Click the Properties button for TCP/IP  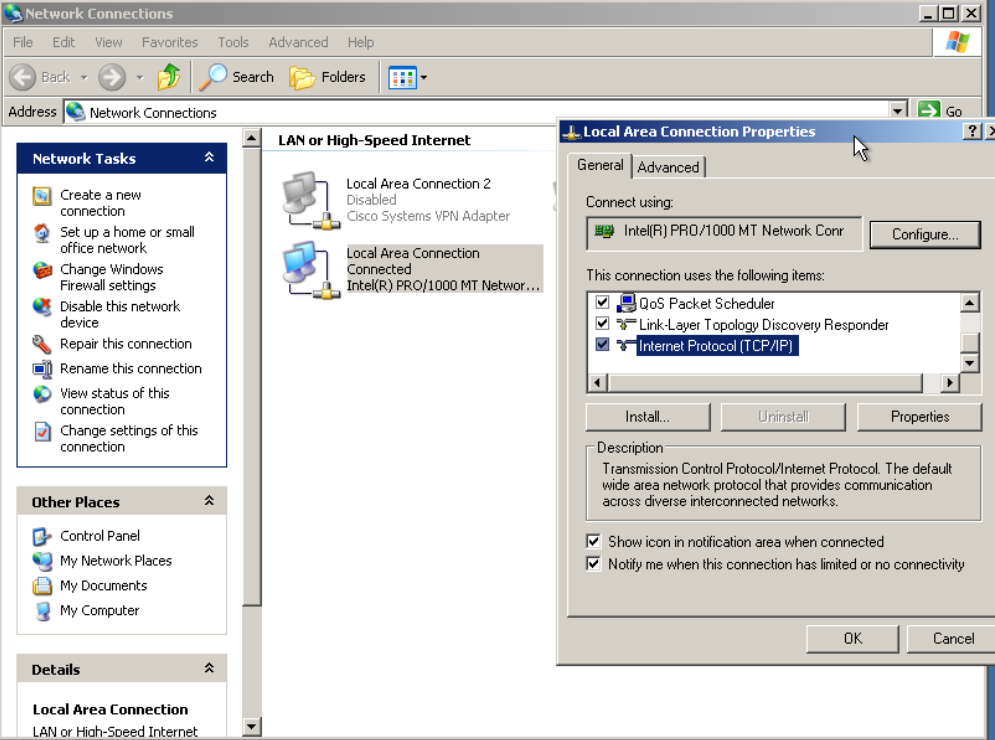click(x=919, y=417)
